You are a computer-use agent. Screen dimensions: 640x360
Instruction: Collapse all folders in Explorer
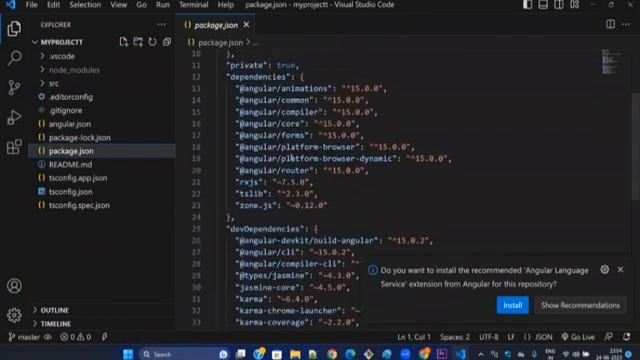tap(167, 42)
